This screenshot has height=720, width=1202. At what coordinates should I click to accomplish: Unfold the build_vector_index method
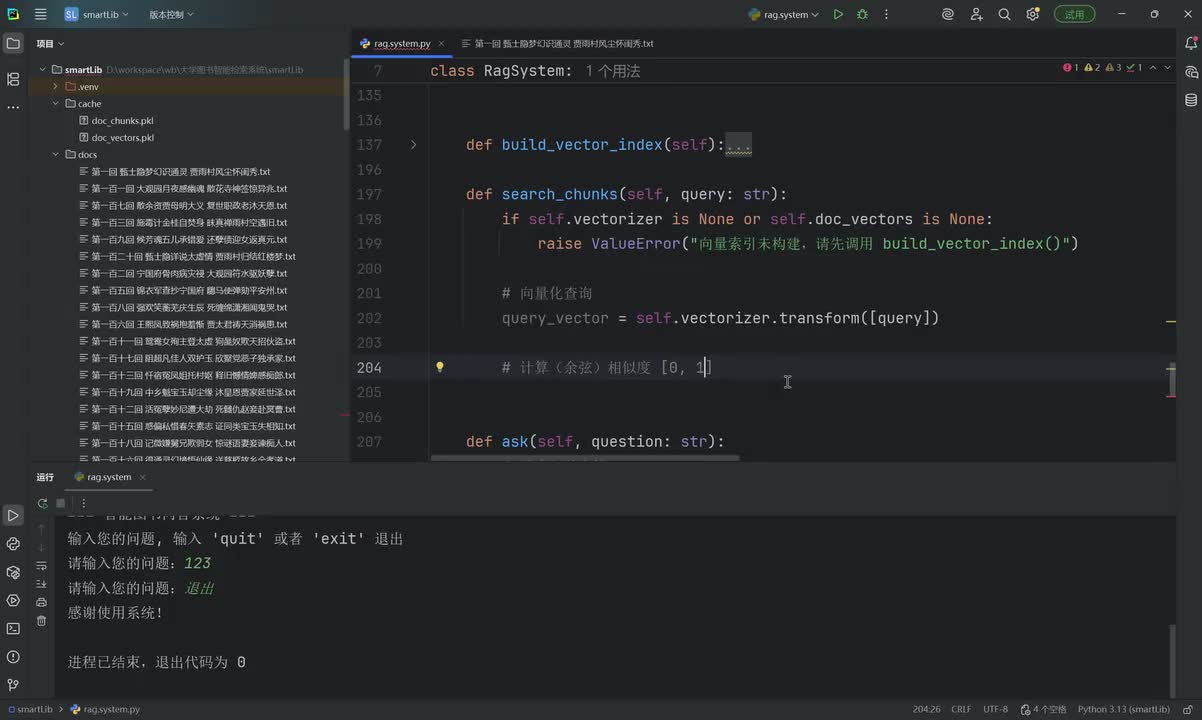click(x=413, y=145)
